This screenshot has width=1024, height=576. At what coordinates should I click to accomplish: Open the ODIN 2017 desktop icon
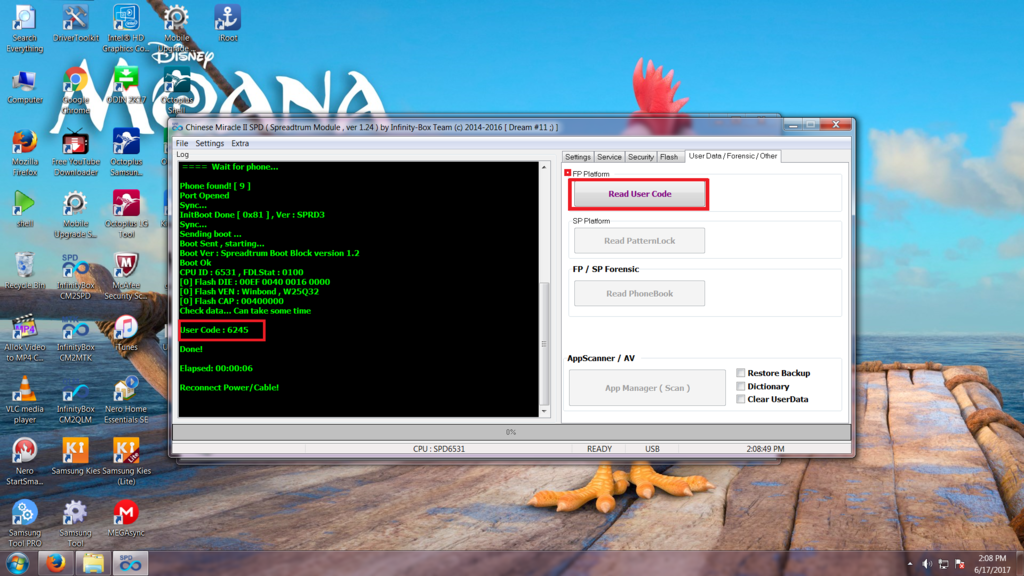point(126,79)
